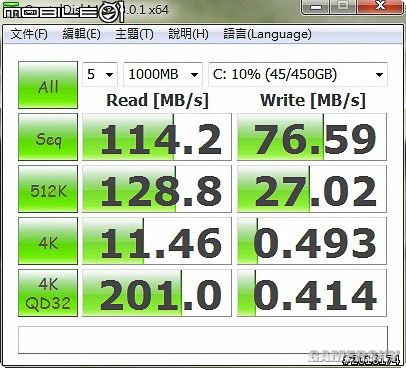Click the empty status text box at bottom
The width and height of the screenshot is (406, 368).
[x=203, y=340]
